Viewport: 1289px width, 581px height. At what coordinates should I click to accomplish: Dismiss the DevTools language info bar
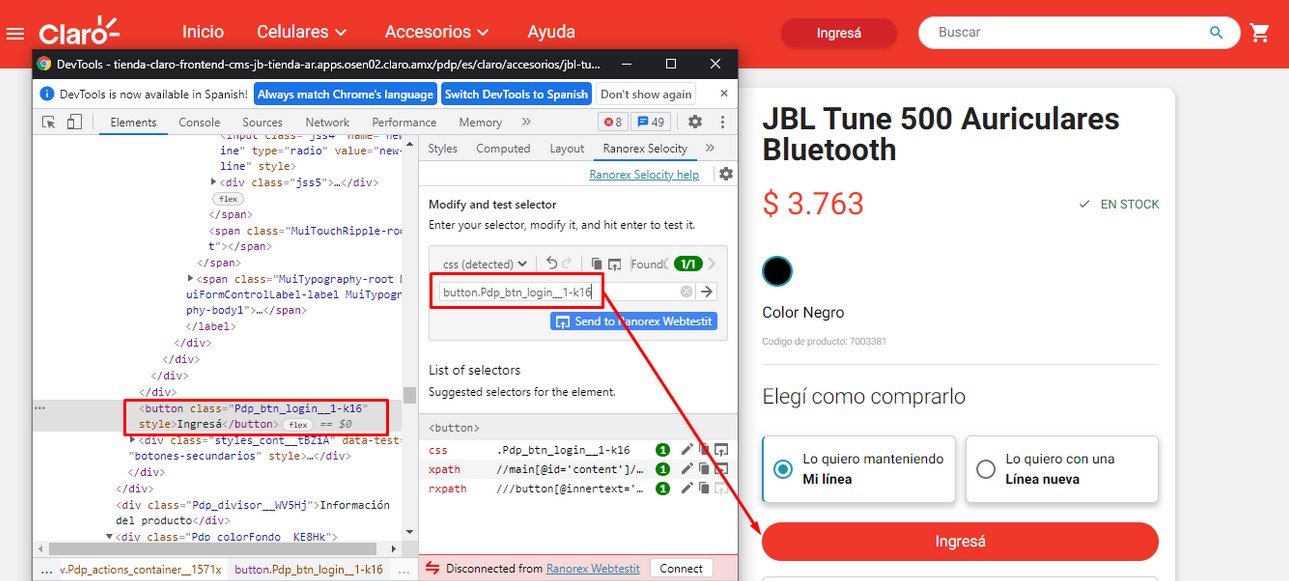(725, 94)
